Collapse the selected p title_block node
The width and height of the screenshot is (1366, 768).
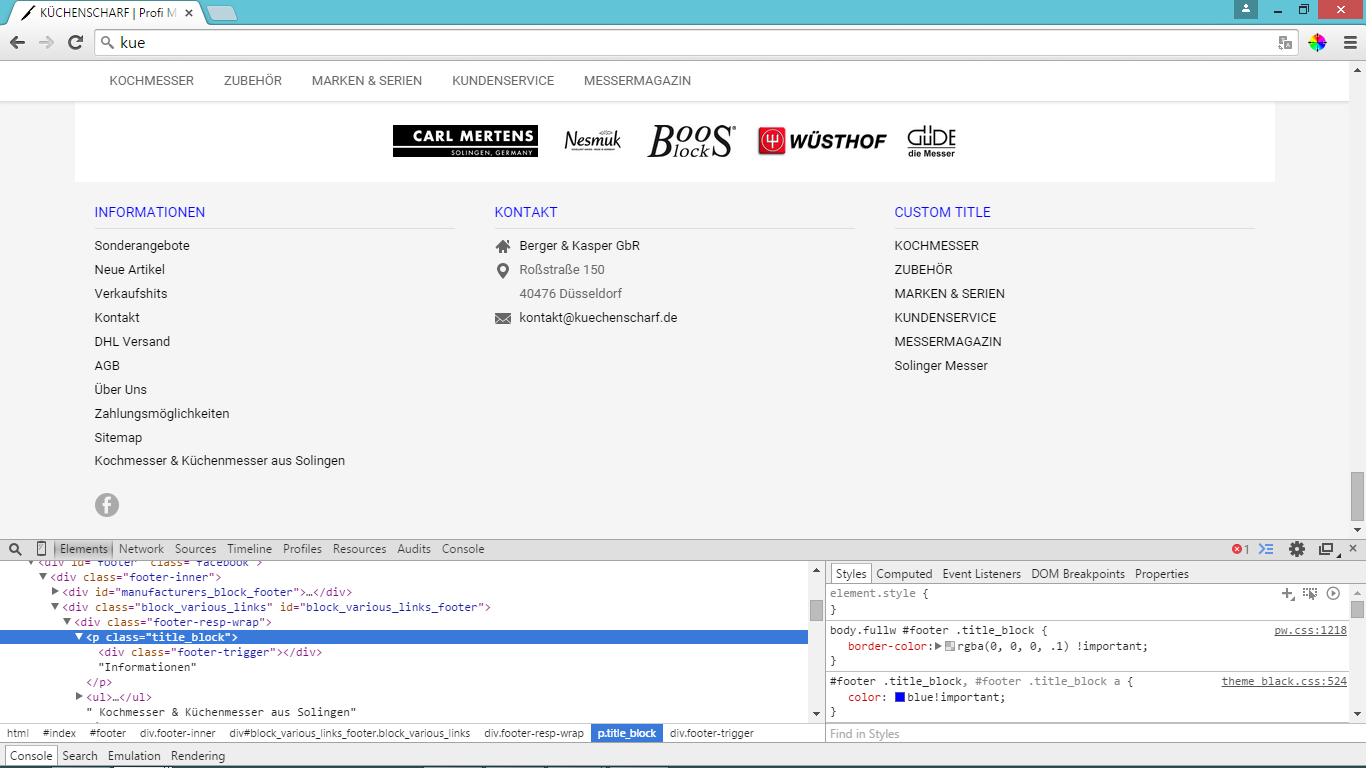[79, 637]
